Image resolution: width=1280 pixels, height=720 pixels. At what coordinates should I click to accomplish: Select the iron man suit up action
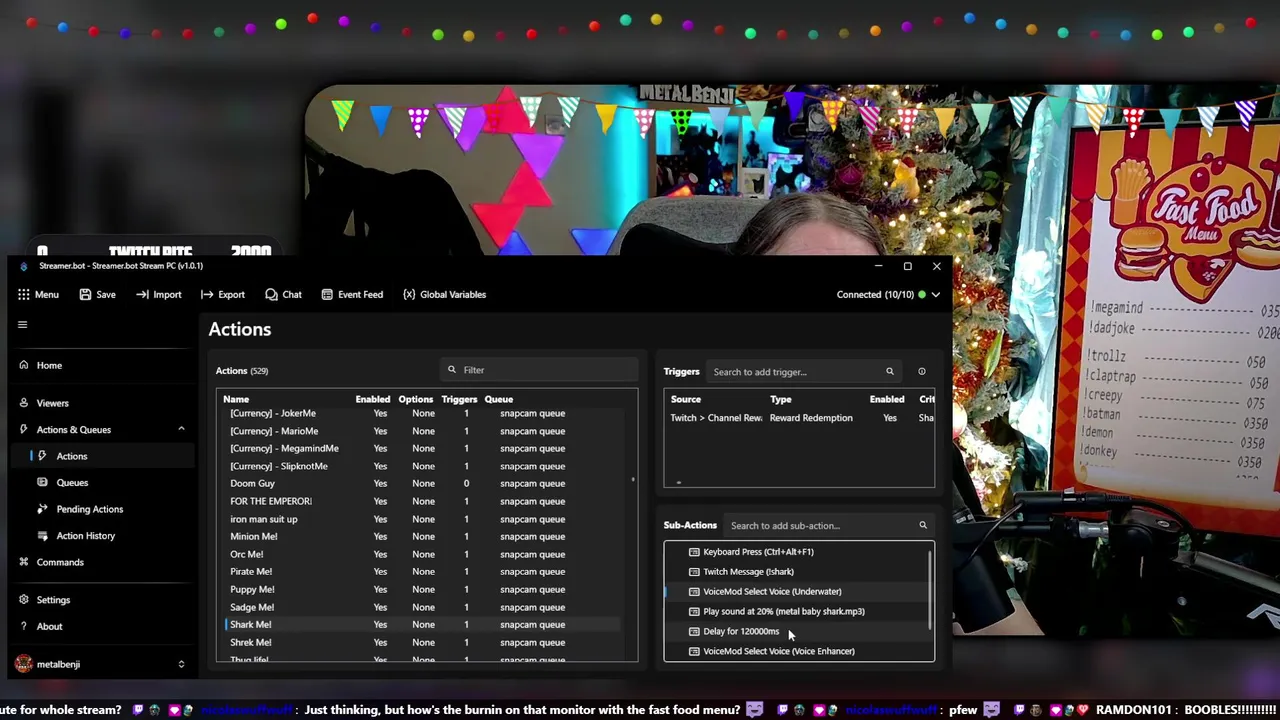pyautogui.click(x=422, y=519)
